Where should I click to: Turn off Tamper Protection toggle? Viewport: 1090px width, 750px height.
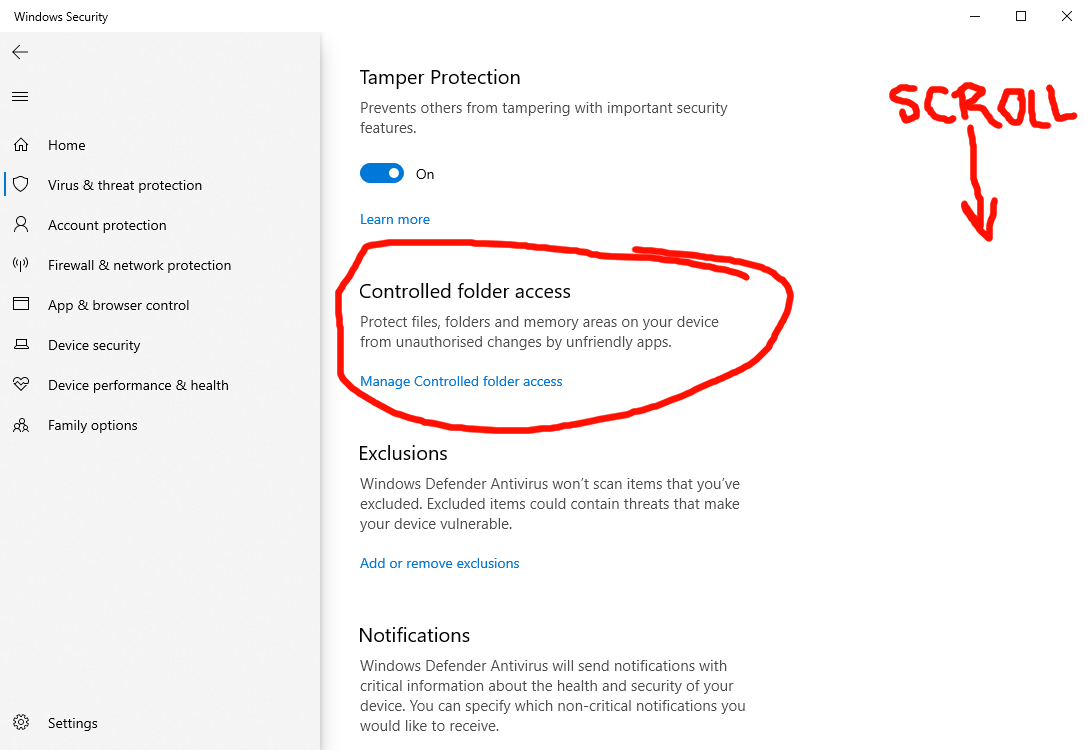coord(382,173)
